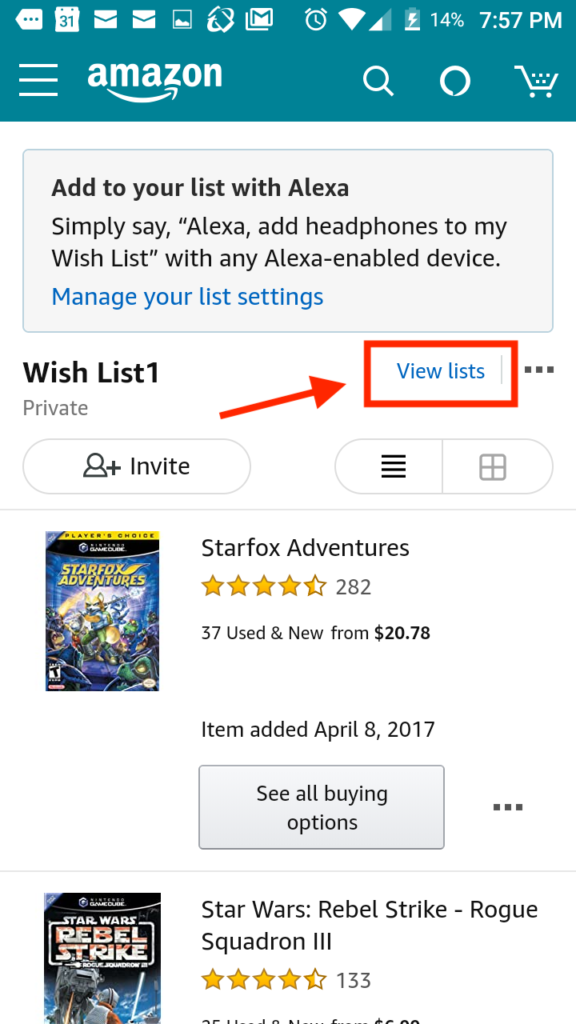
Task: Open Alexa voice assistant icon
Action: pyautogui.click(x=455, y=81)
